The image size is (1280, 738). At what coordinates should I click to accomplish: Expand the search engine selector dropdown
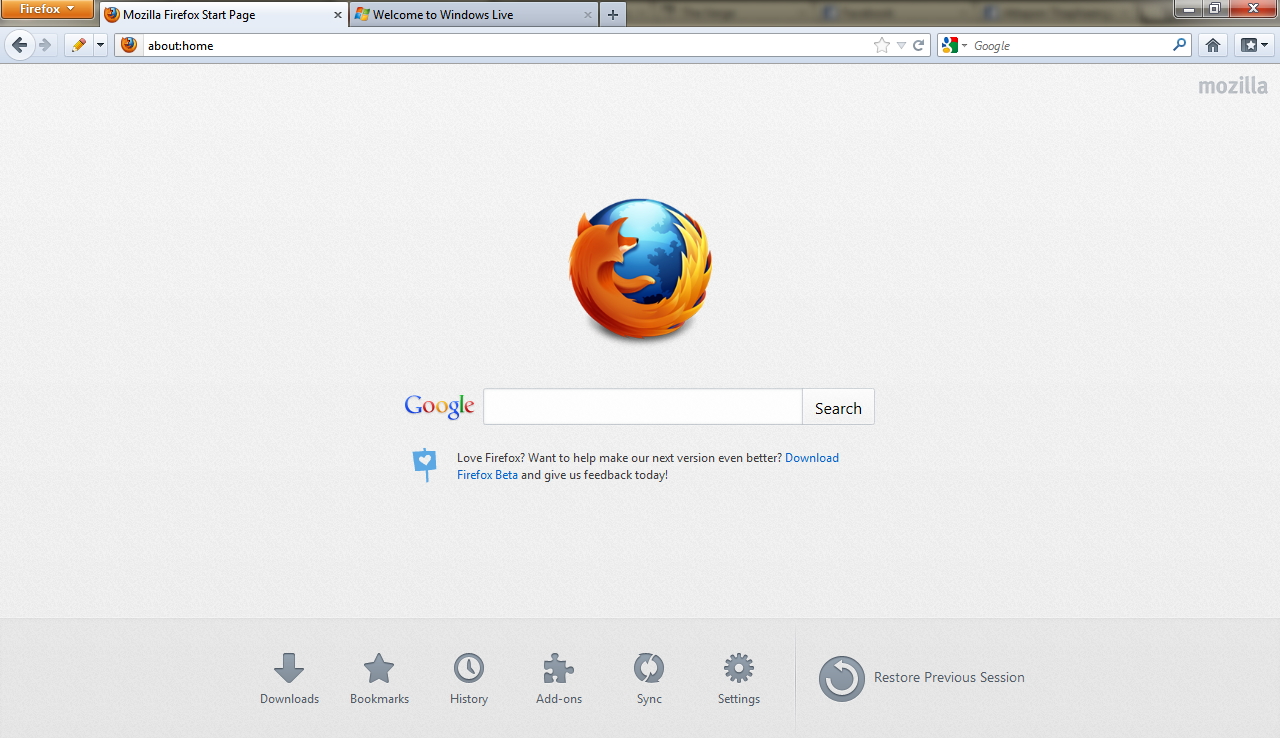(x=954, y=45)
